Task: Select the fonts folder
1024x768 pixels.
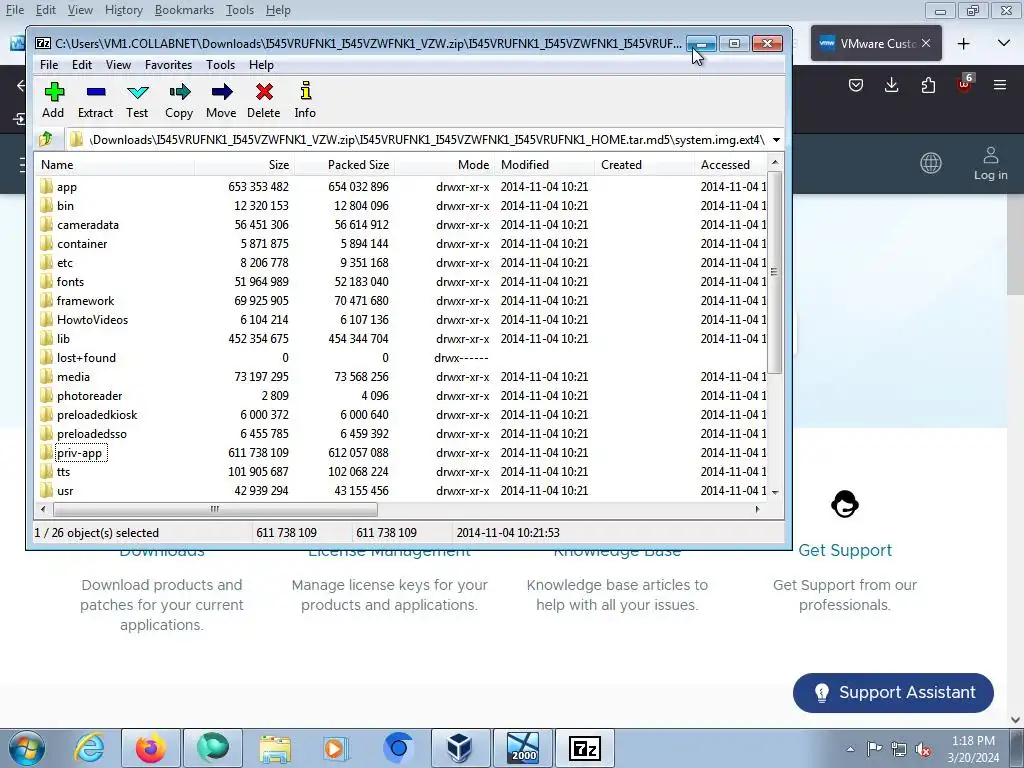Action: pyautogui.click(x=70, y=281)
